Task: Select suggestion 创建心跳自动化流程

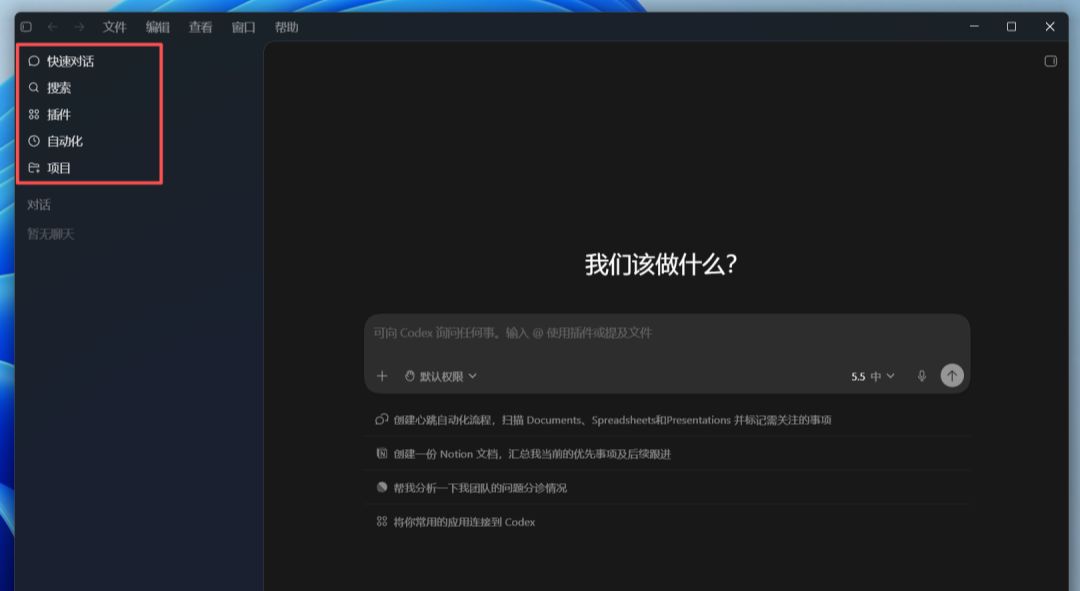Action: [x=667, y=419]
